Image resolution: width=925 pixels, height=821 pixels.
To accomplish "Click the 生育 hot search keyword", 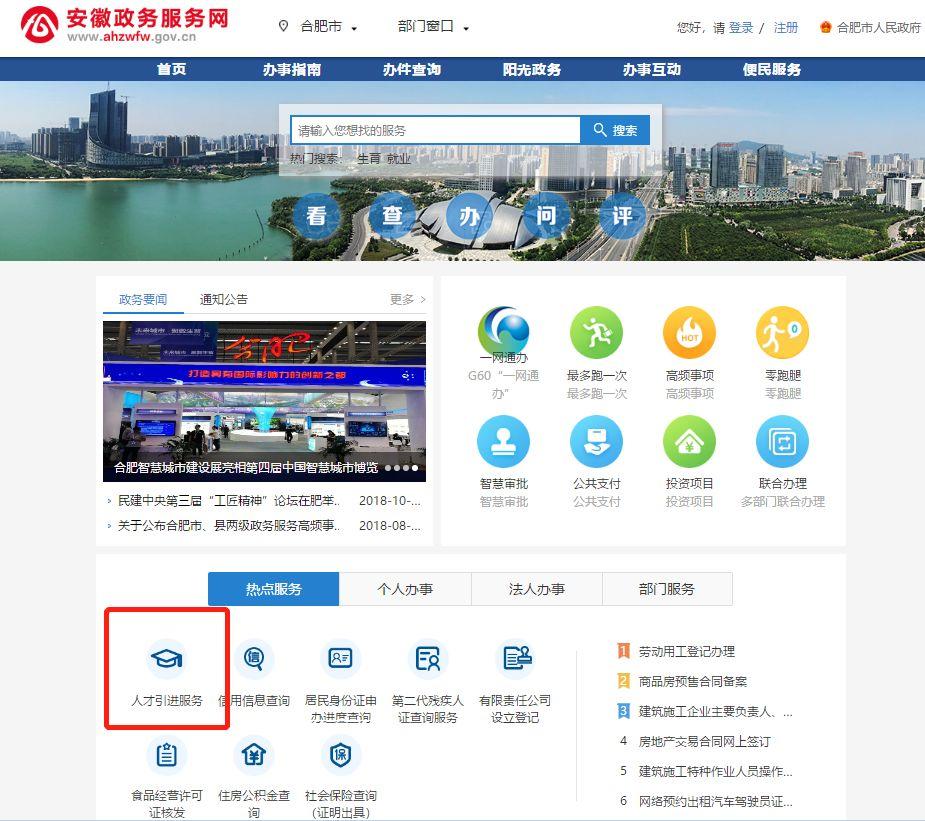I will (x=369, y=159).
